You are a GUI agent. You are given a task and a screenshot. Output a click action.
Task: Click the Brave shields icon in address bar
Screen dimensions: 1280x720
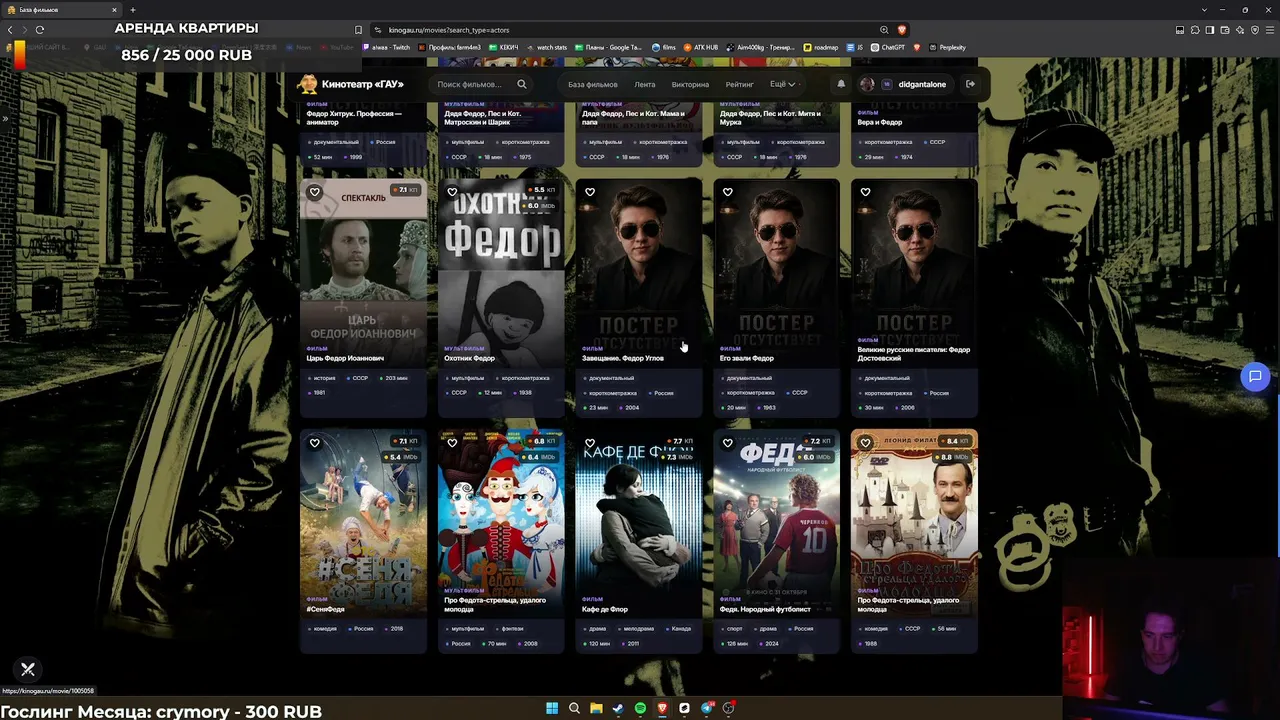[x=902, y=30]
